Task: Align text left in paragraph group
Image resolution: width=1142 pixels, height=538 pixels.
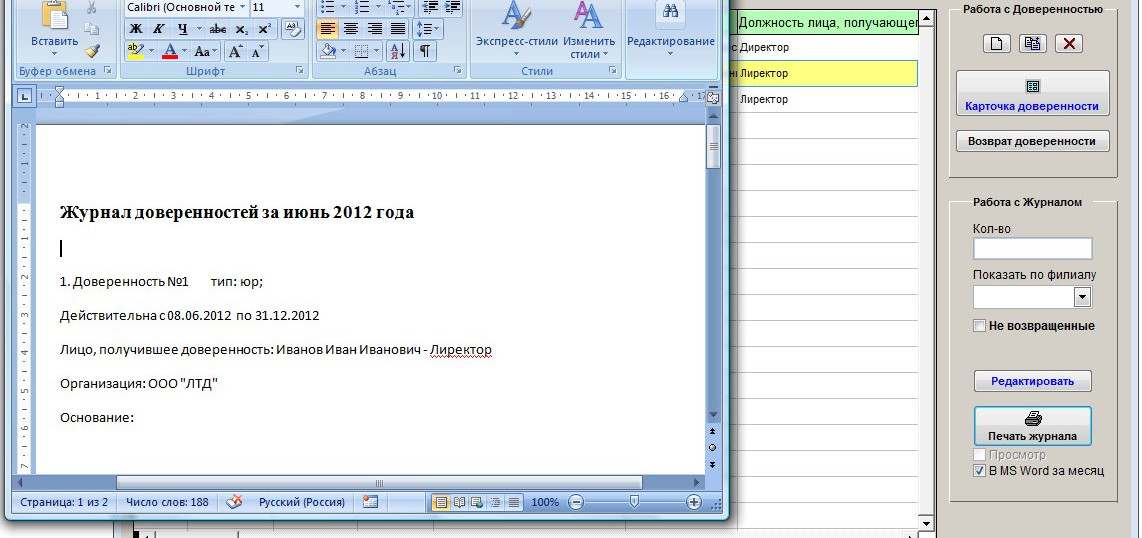Action: (328, 29)
